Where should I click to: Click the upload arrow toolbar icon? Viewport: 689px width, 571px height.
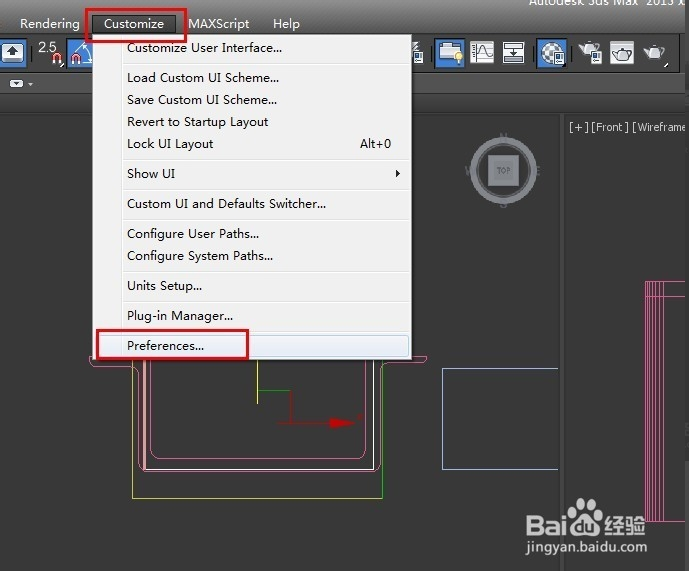pyautogui.click(x=13, y=53)
